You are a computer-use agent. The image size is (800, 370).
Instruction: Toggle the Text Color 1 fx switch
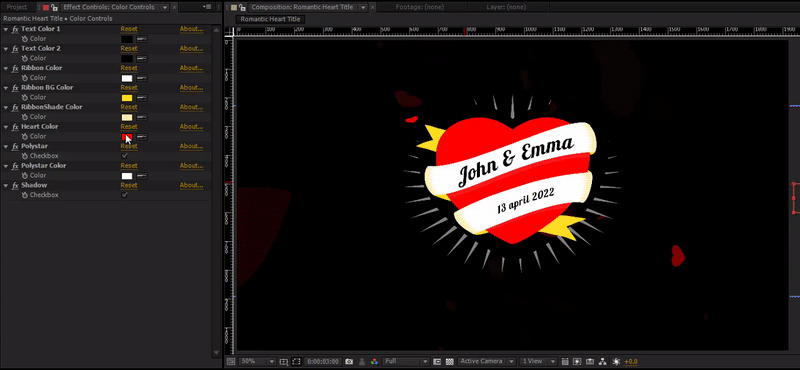pos(15,29)
